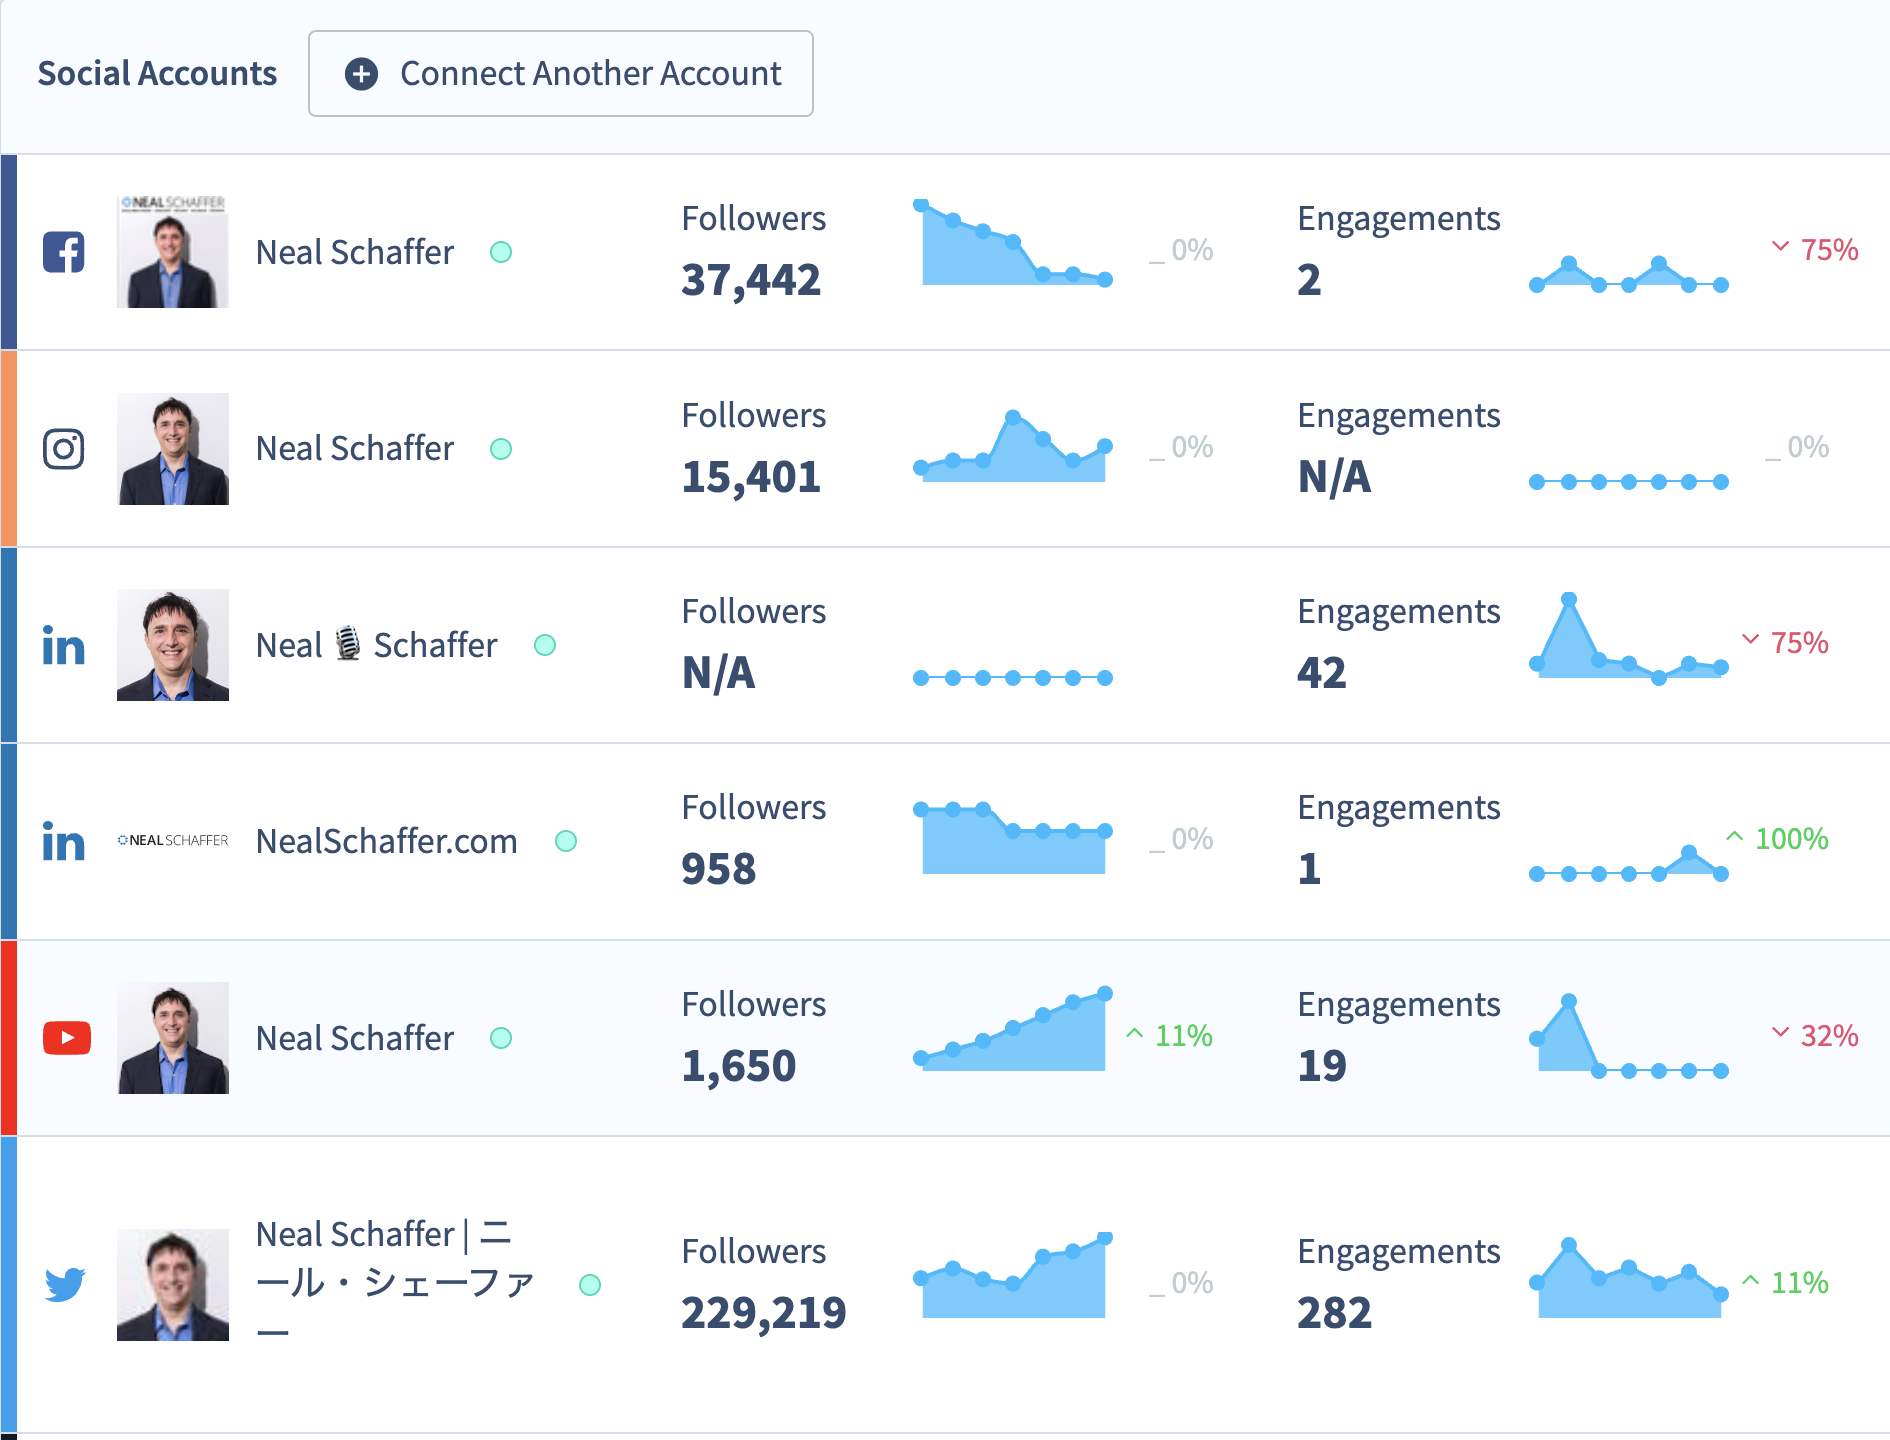The image size is (1890, 1440).
Task: Toggle the green status dot for Instagram account
Action: pos(501,449)
